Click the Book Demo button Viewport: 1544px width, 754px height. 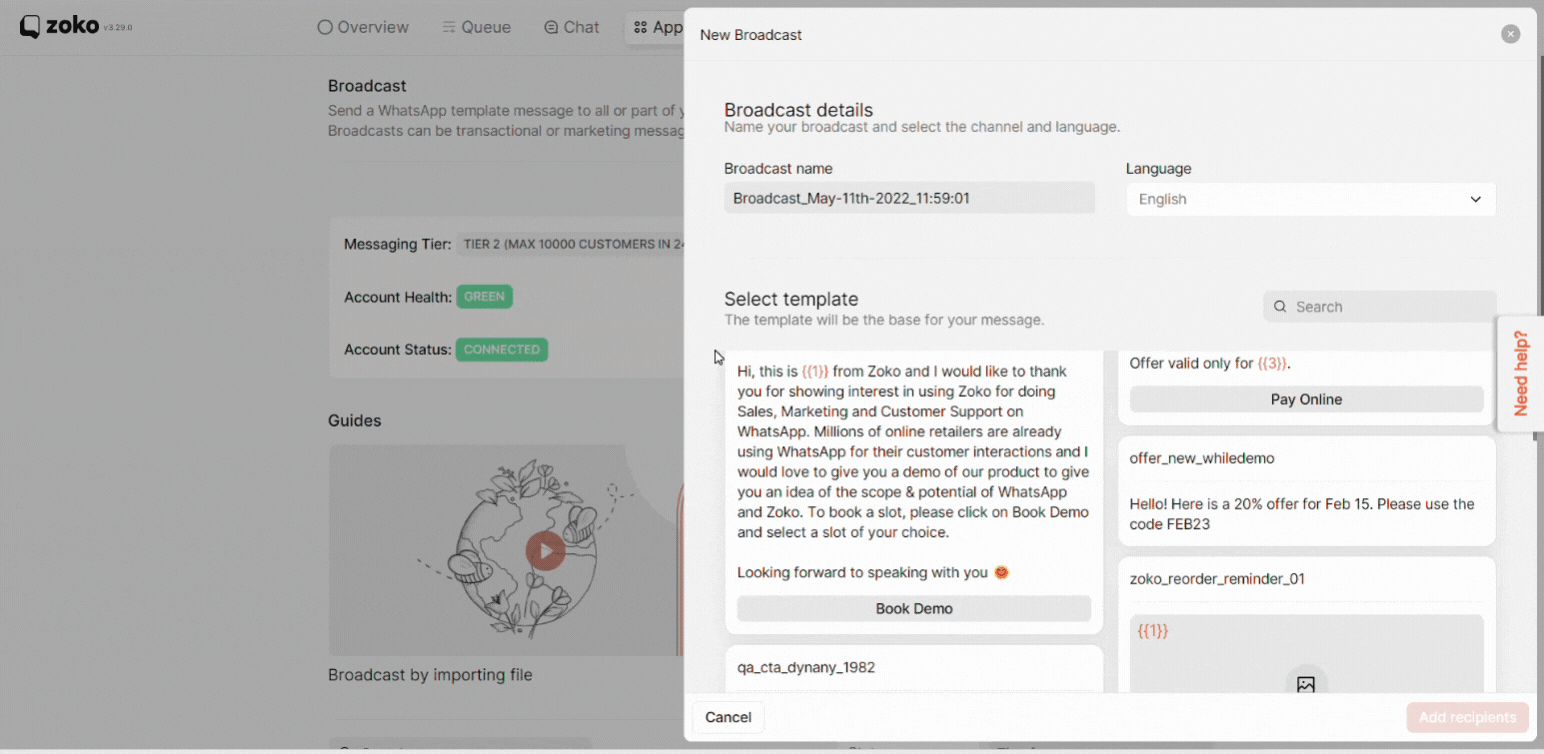pos(914,608)
